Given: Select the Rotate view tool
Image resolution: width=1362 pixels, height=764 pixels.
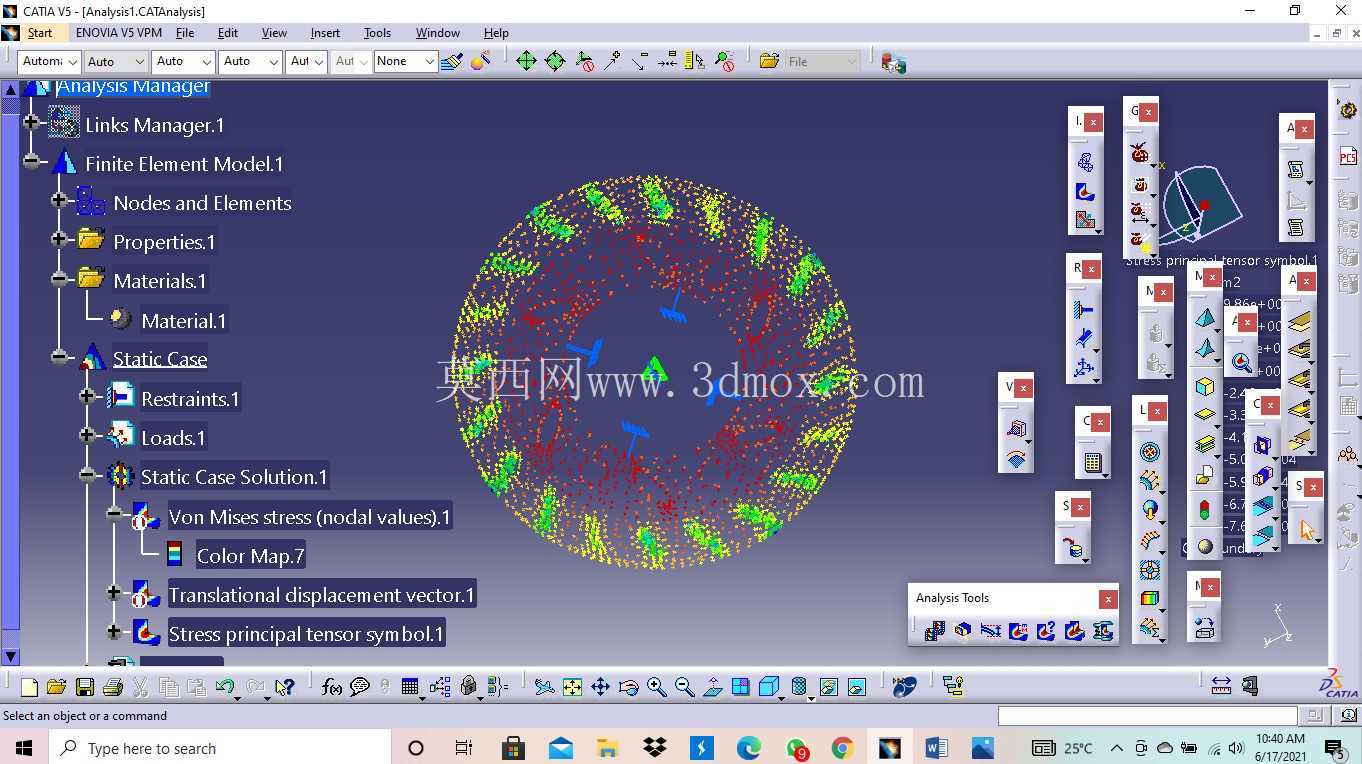Looking at the screenshot, I should (628, 687).
